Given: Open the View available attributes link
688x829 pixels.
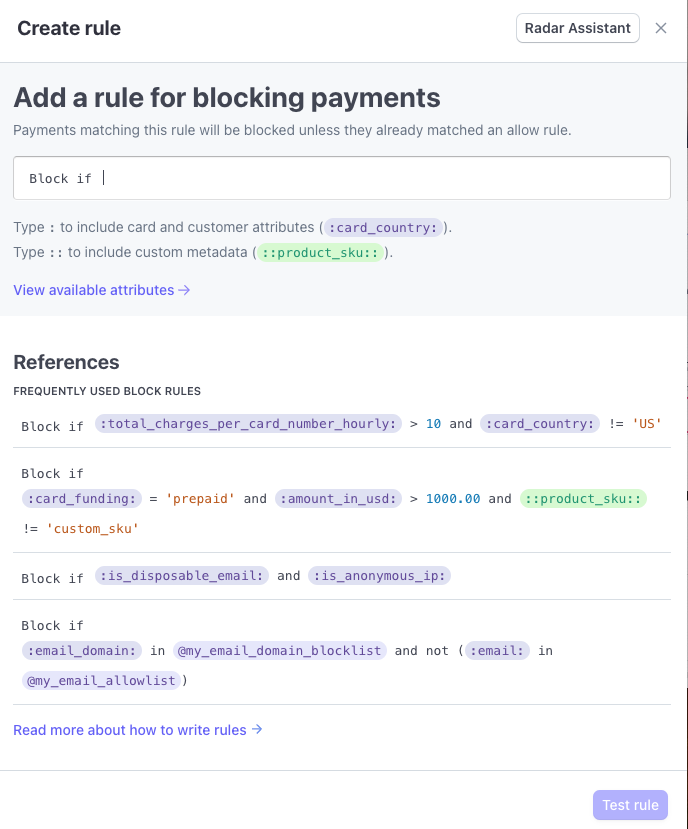Looking at the screenshot, I should (x=101, y=290).
